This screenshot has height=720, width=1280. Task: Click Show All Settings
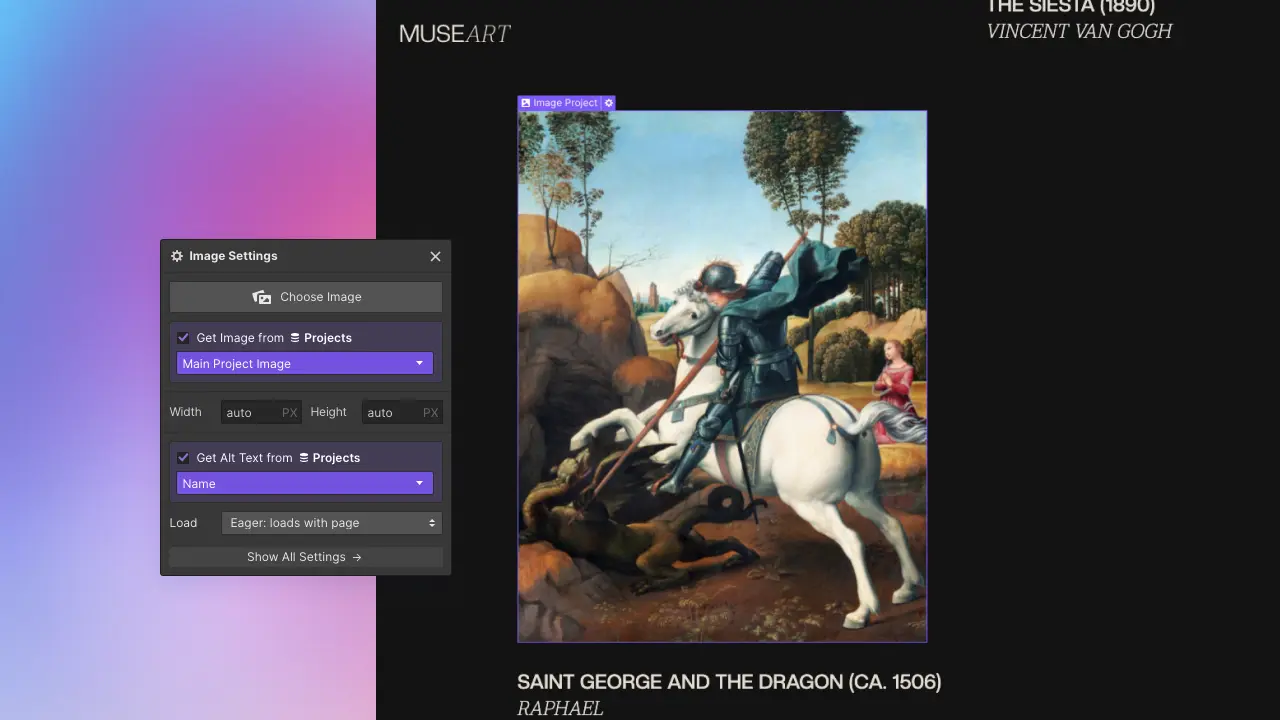306,557
